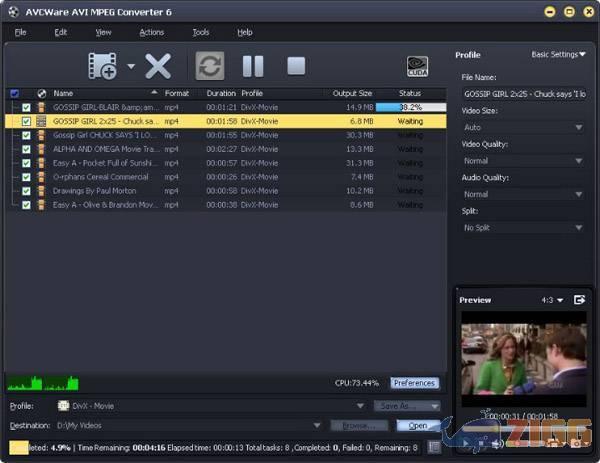Pause the conversion

(x=253, y=67)
